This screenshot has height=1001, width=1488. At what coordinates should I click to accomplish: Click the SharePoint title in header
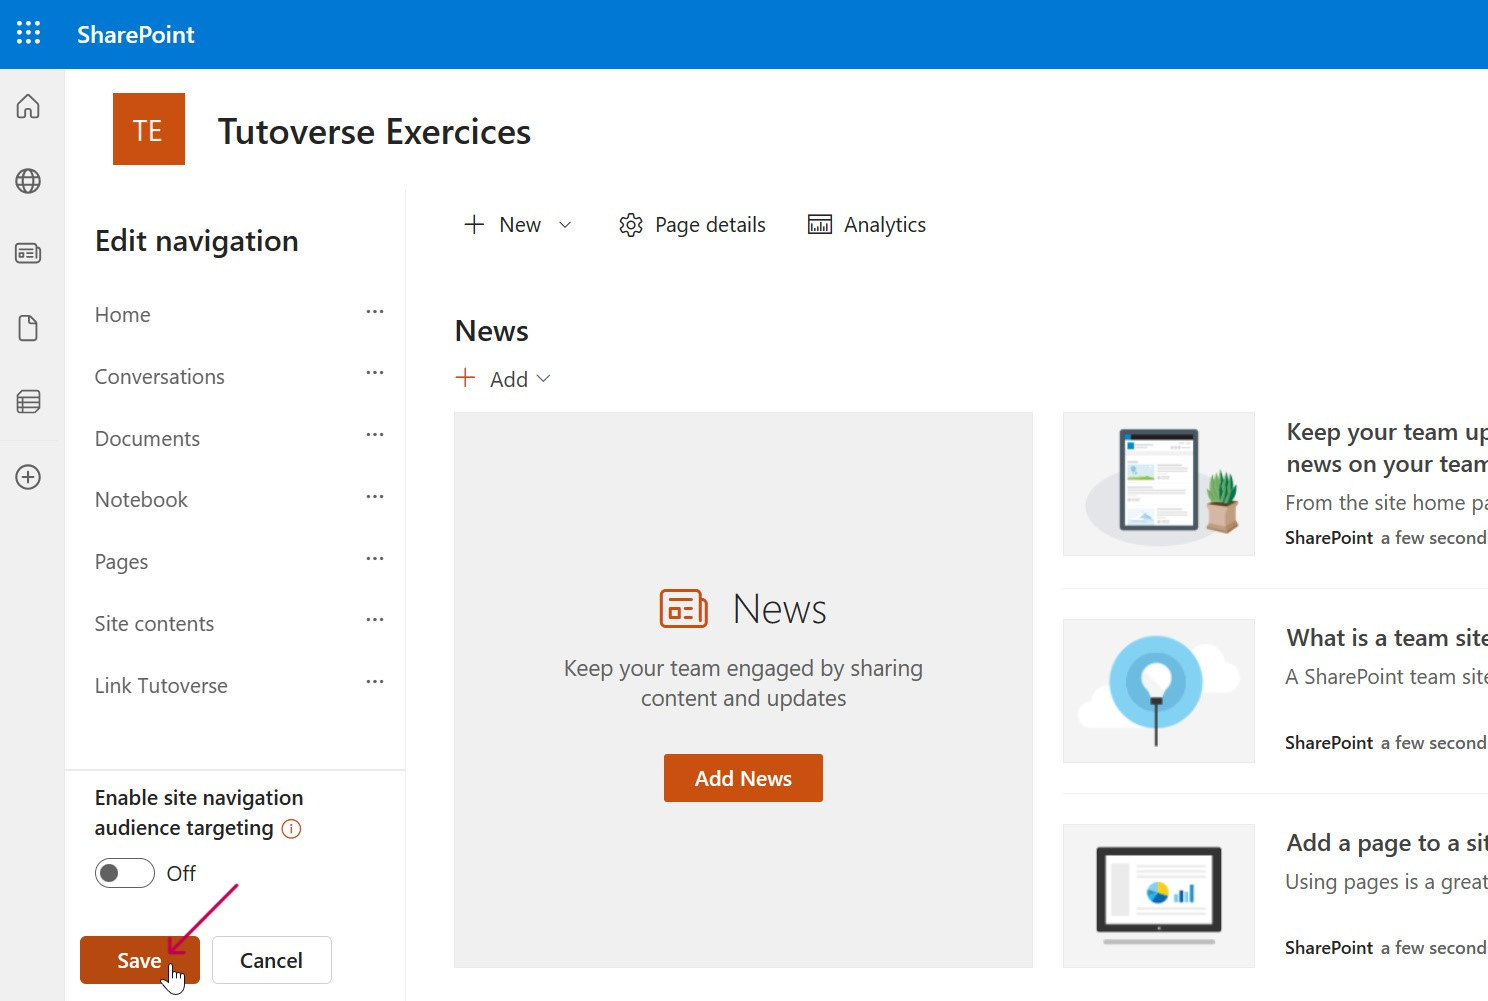(x=136, y=34)
